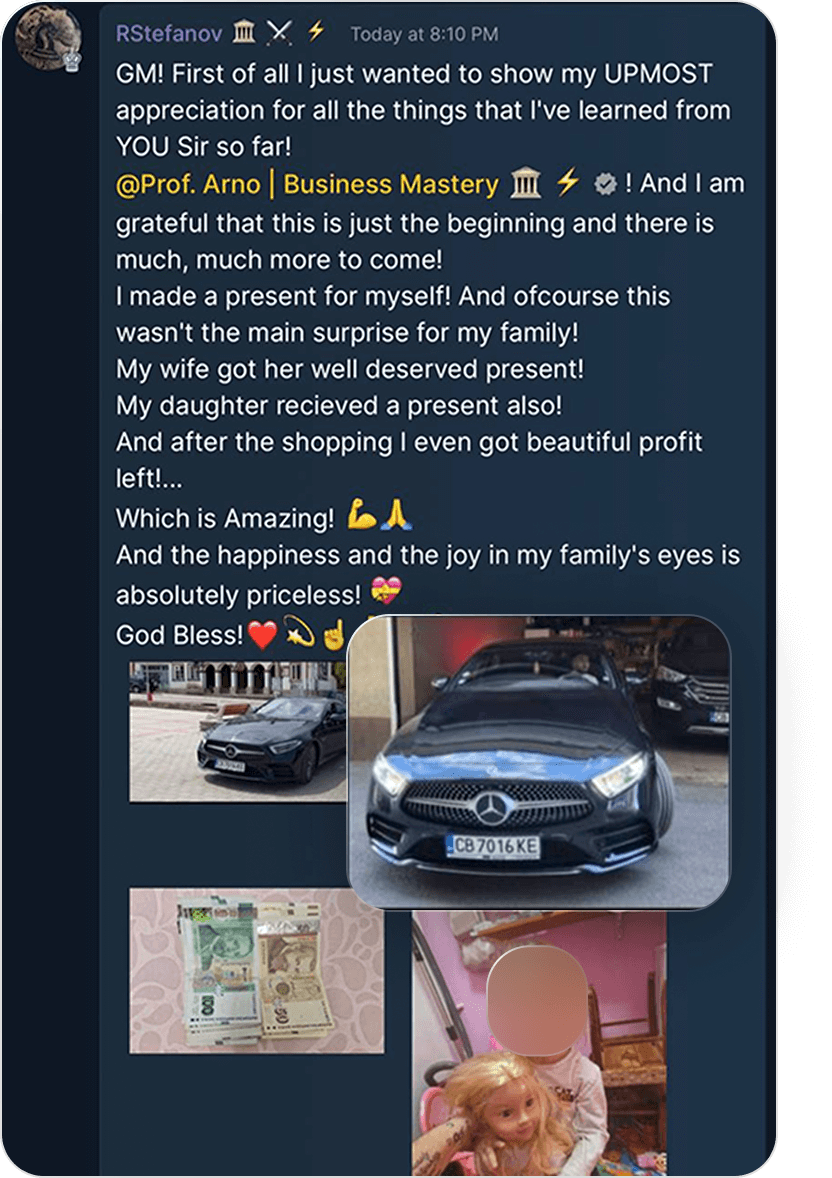Click the chess piece badge under the avatar
The height and width of the screenshot is (1178, 832).
coord(72,61)
